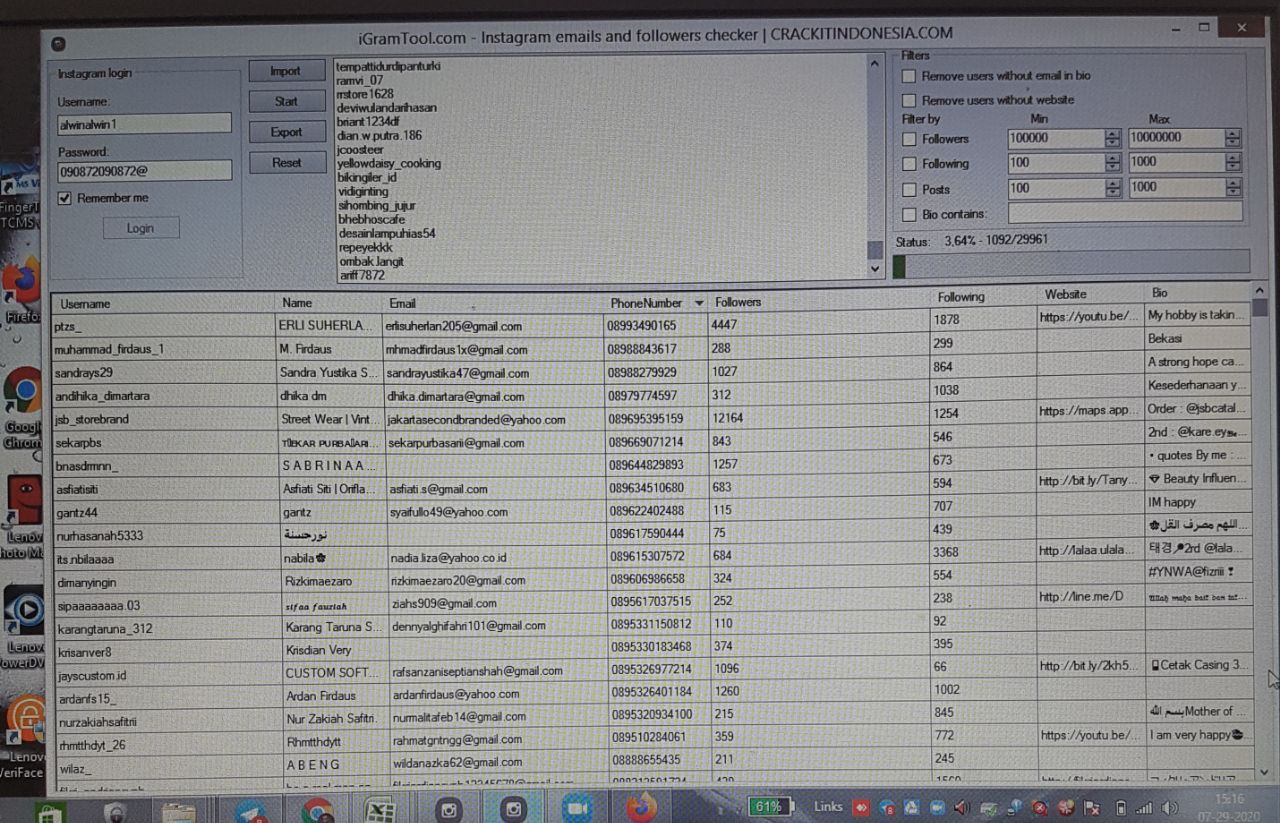This screenshot has width=1280, height=823.
Task: Switch to the highlighted iGramTool taskbar icon
Action: coord(514,808)
